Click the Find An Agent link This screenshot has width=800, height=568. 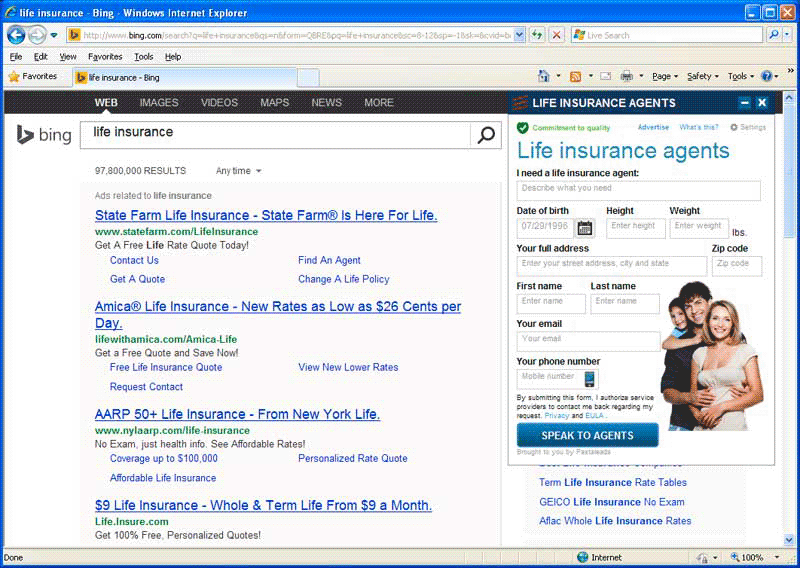[x=329, y=260]
